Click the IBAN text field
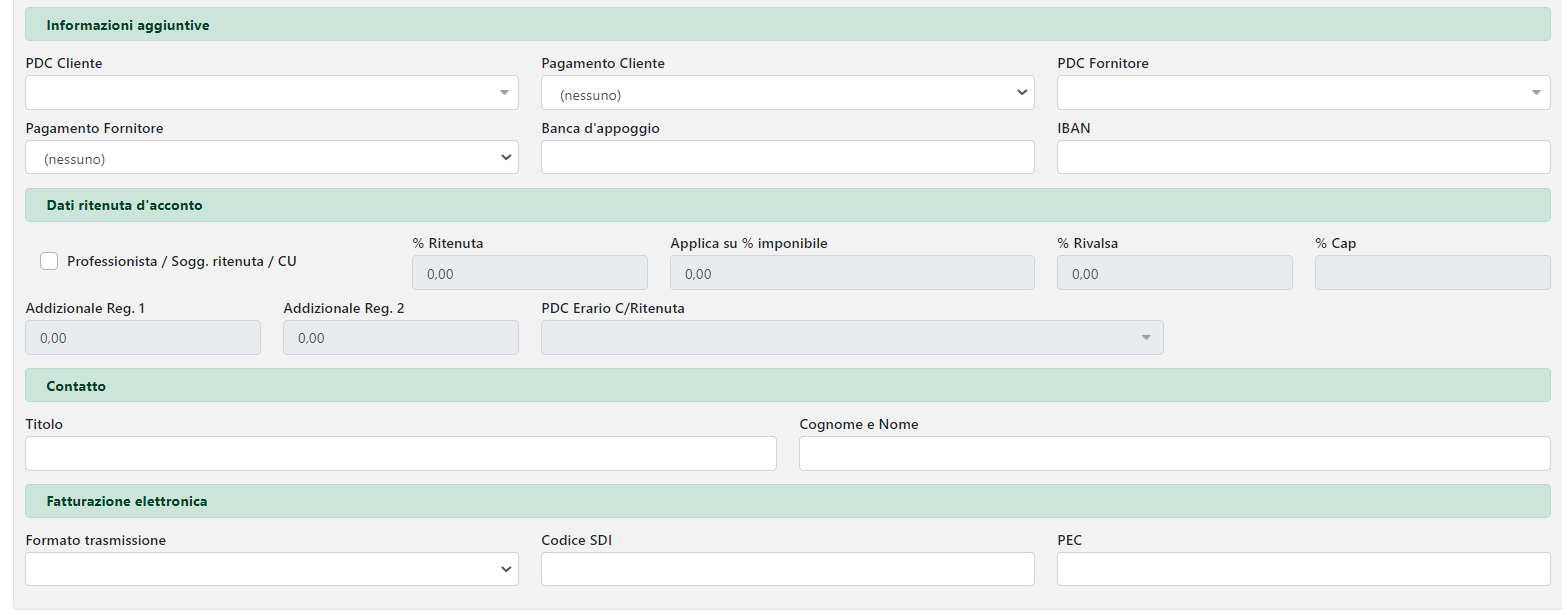The image size is (1567, 615). pos(1303,158)
